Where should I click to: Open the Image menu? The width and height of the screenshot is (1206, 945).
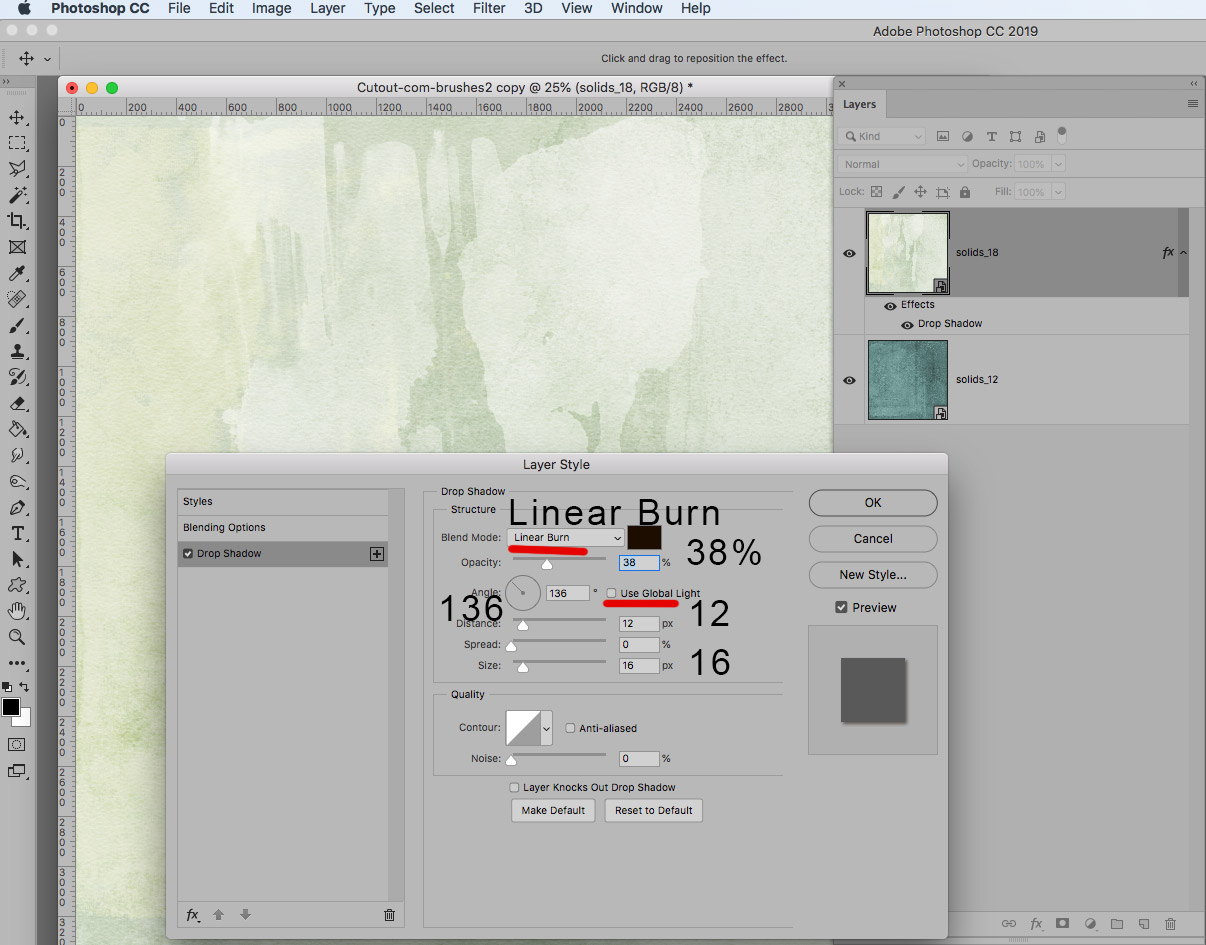pos(271,8)
